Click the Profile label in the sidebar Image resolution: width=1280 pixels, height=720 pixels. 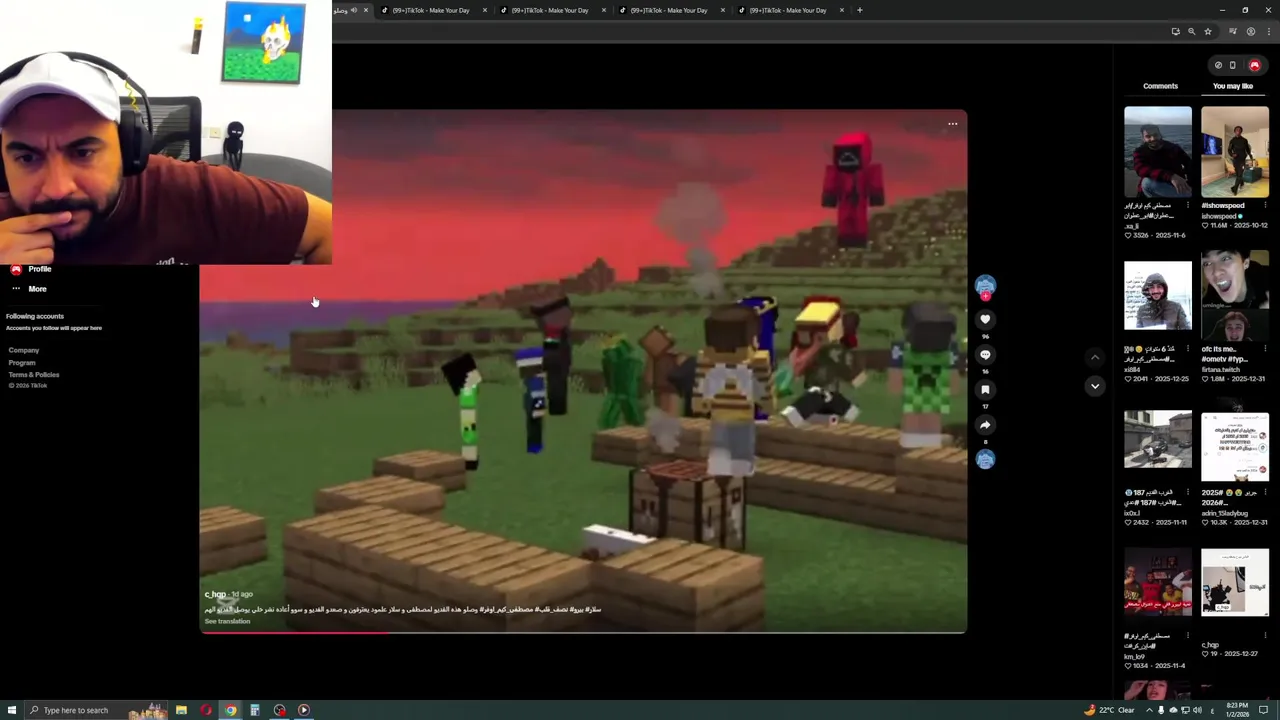40,269
